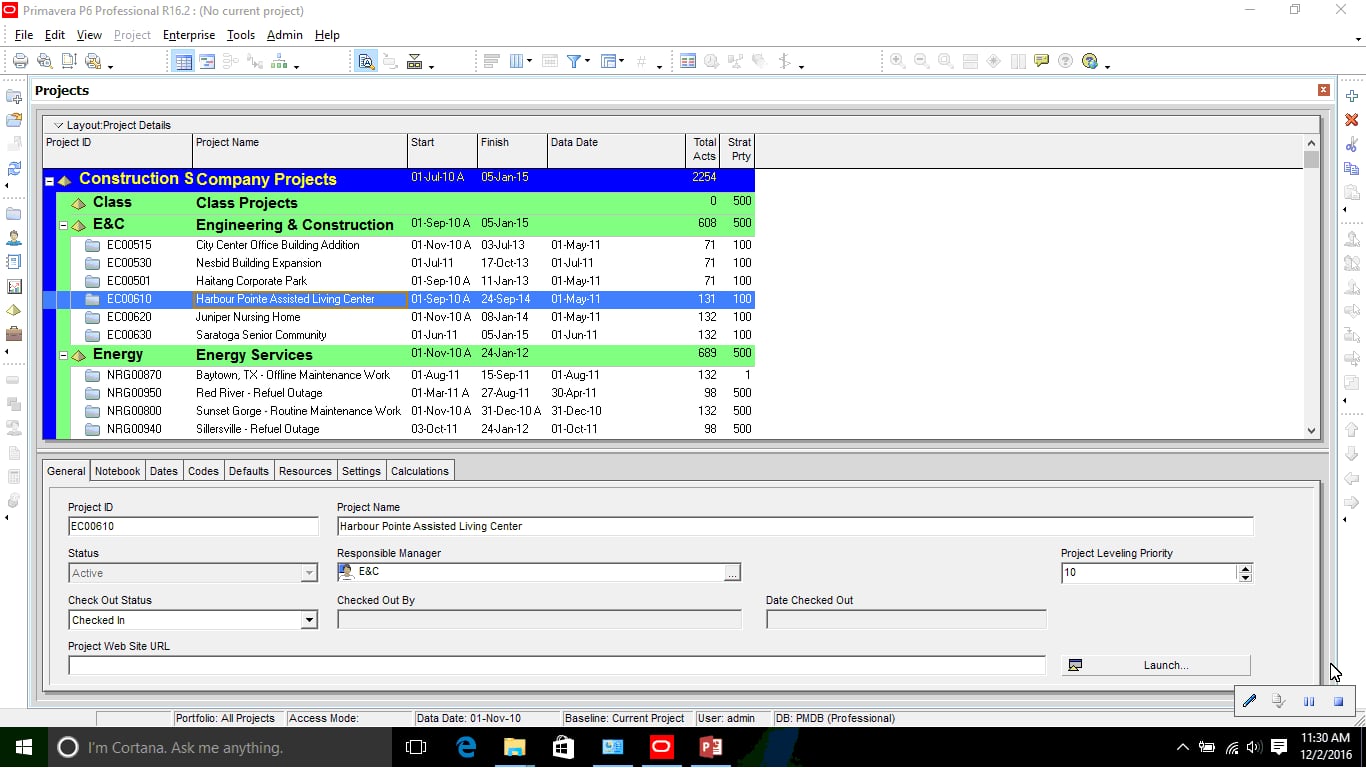Click the Copy icon on the right toolbar
Screen dimensions: 1366x768
[1352, 168]
